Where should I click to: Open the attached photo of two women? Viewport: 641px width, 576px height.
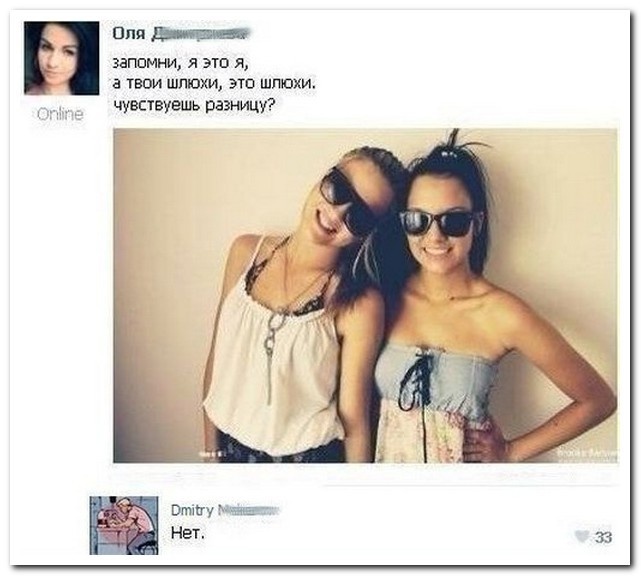365,296
